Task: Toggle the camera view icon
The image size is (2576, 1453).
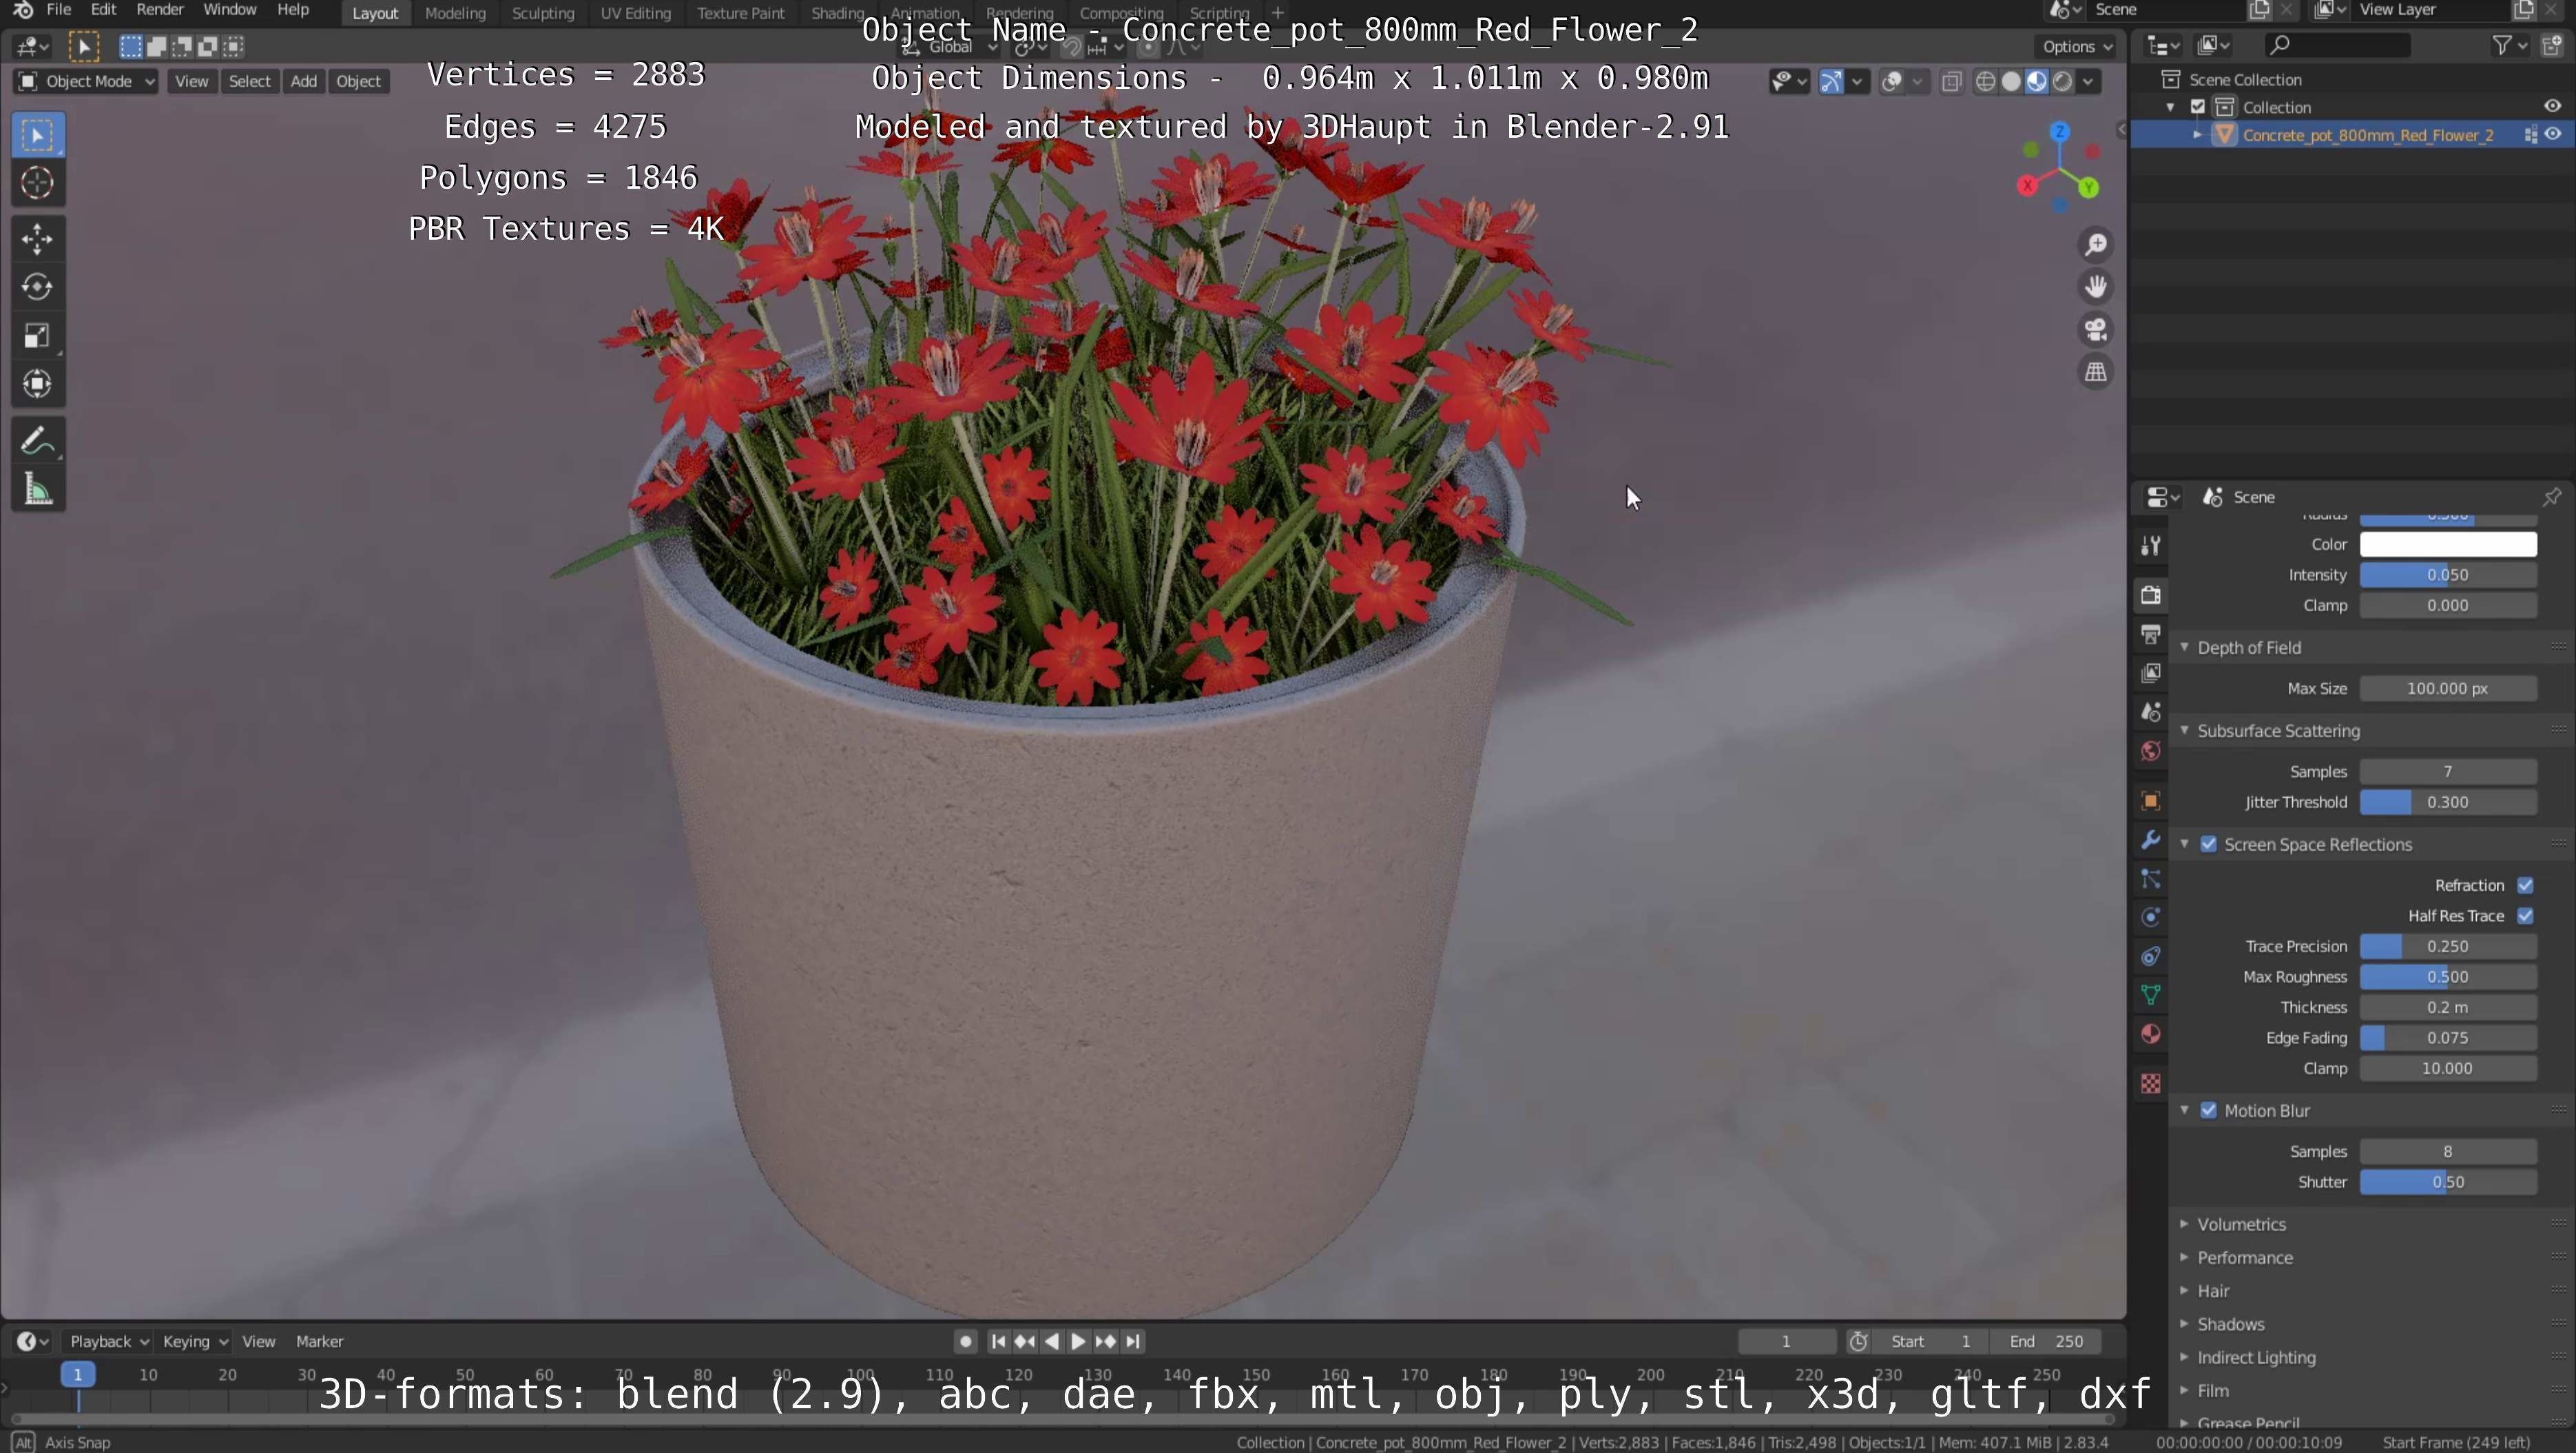Action: (2096, 330)
